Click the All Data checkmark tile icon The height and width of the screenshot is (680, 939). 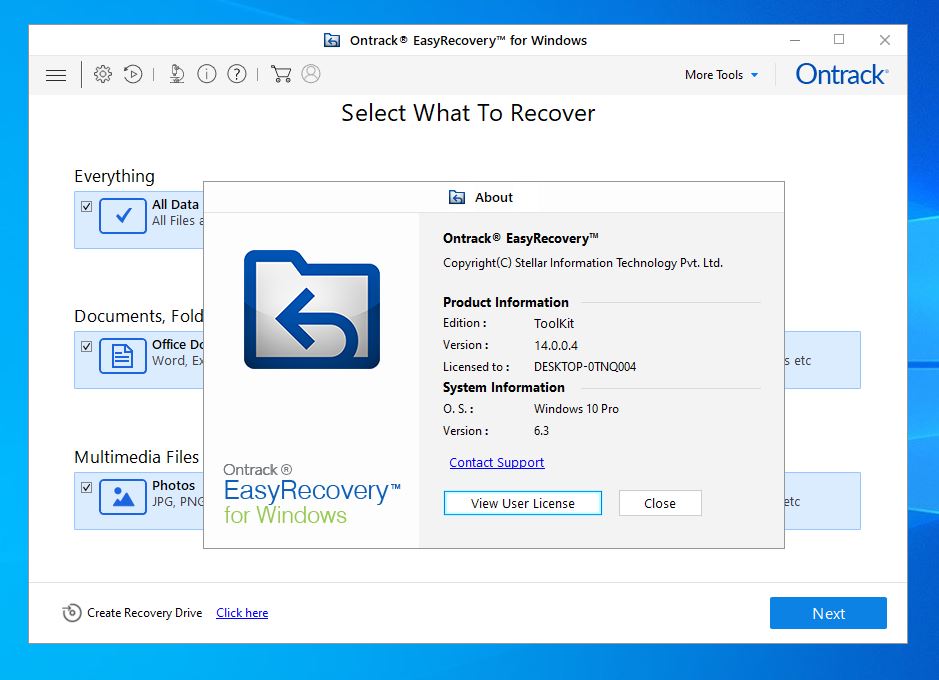point(123,216)
